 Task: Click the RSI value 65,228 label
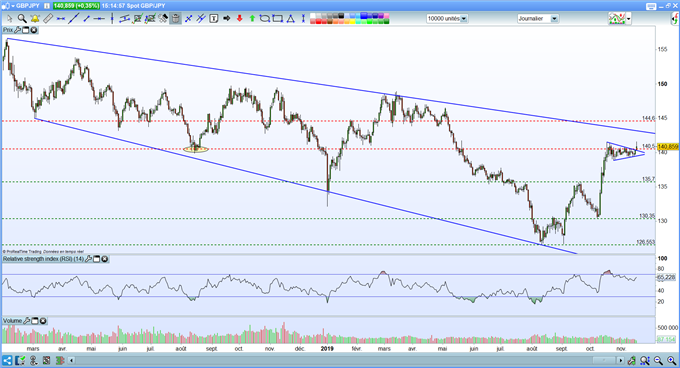click(667, 277)
